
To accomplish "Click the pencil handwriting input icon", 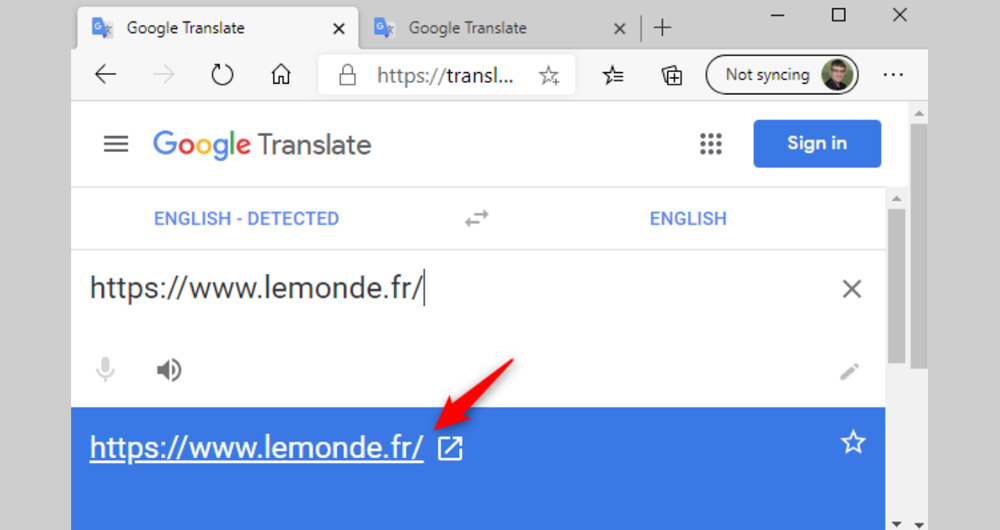I will click(849, 372).
